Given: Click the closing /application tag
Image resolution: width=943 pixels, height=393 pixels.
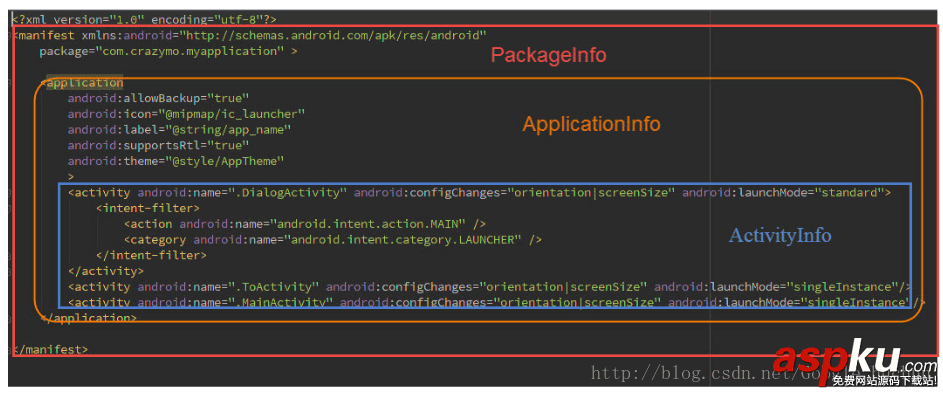Looking at the screenshot, I should pos(89,318).
